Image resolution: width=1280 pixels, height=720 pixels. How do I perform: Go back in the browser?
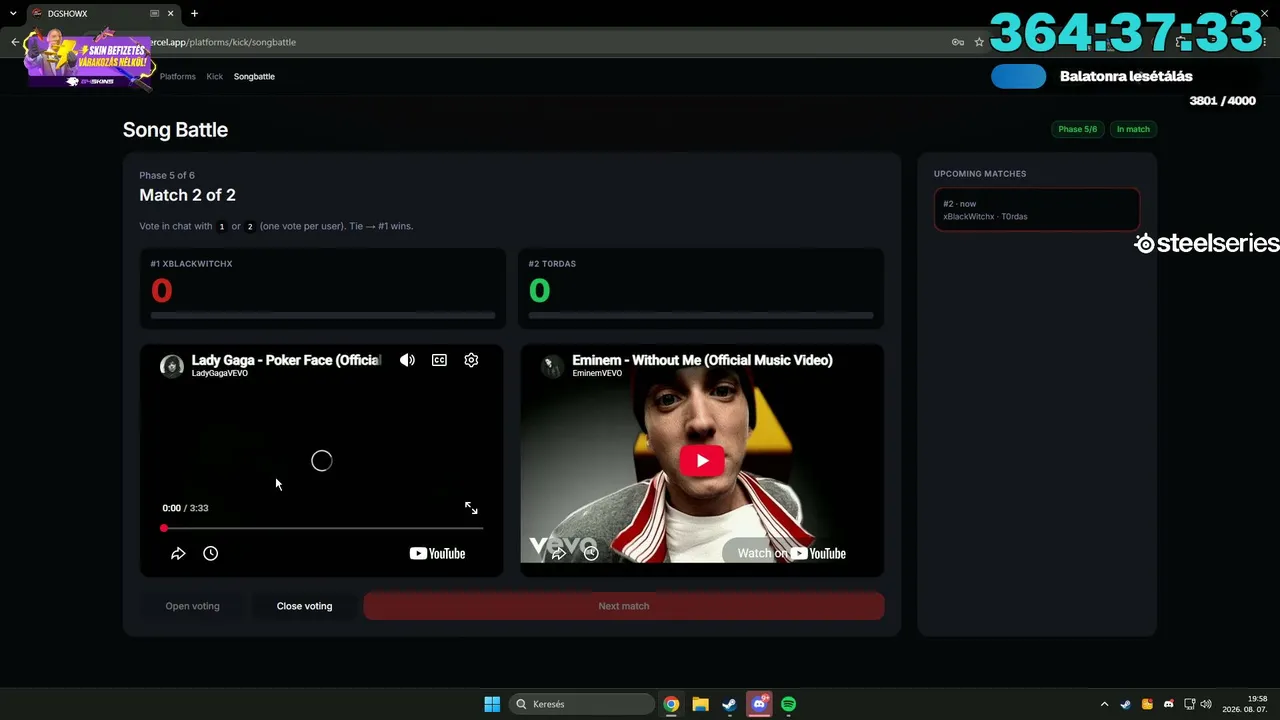pos(15,42)
